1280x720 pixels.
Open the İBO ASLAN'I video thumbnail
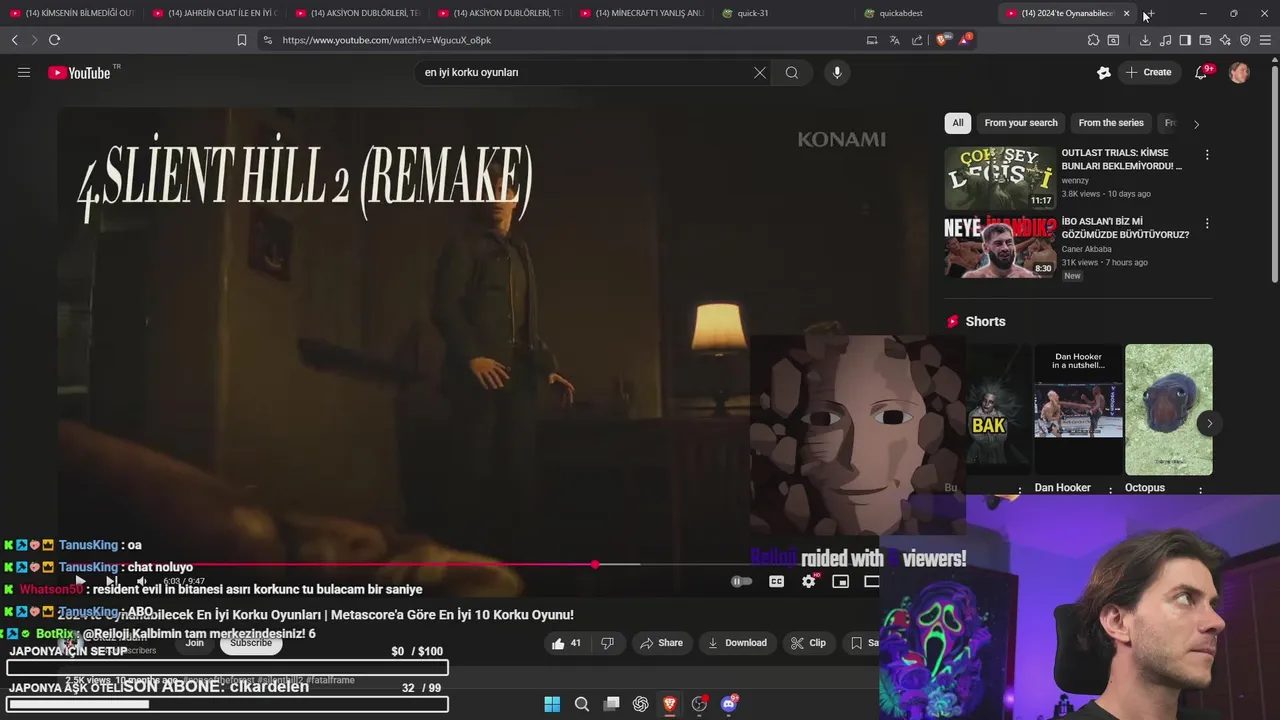coord(1000,247)
